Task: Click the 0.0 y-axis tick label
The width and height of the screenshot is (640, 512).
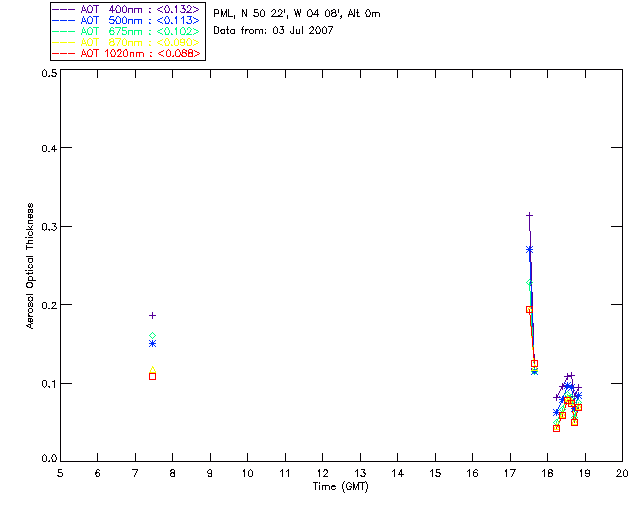Action: (49, 459)
